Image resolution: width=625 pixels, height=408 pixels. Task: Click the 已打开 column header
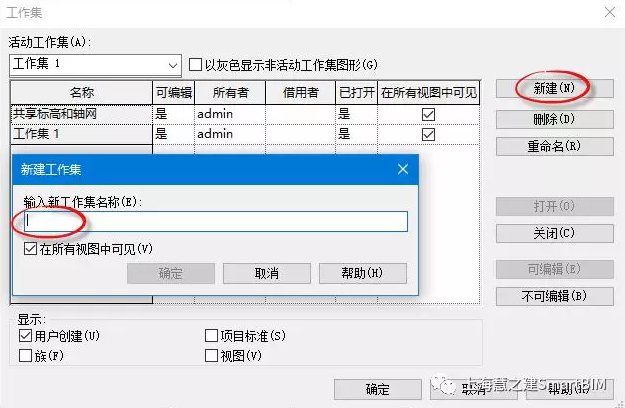(x=356, y=92)
